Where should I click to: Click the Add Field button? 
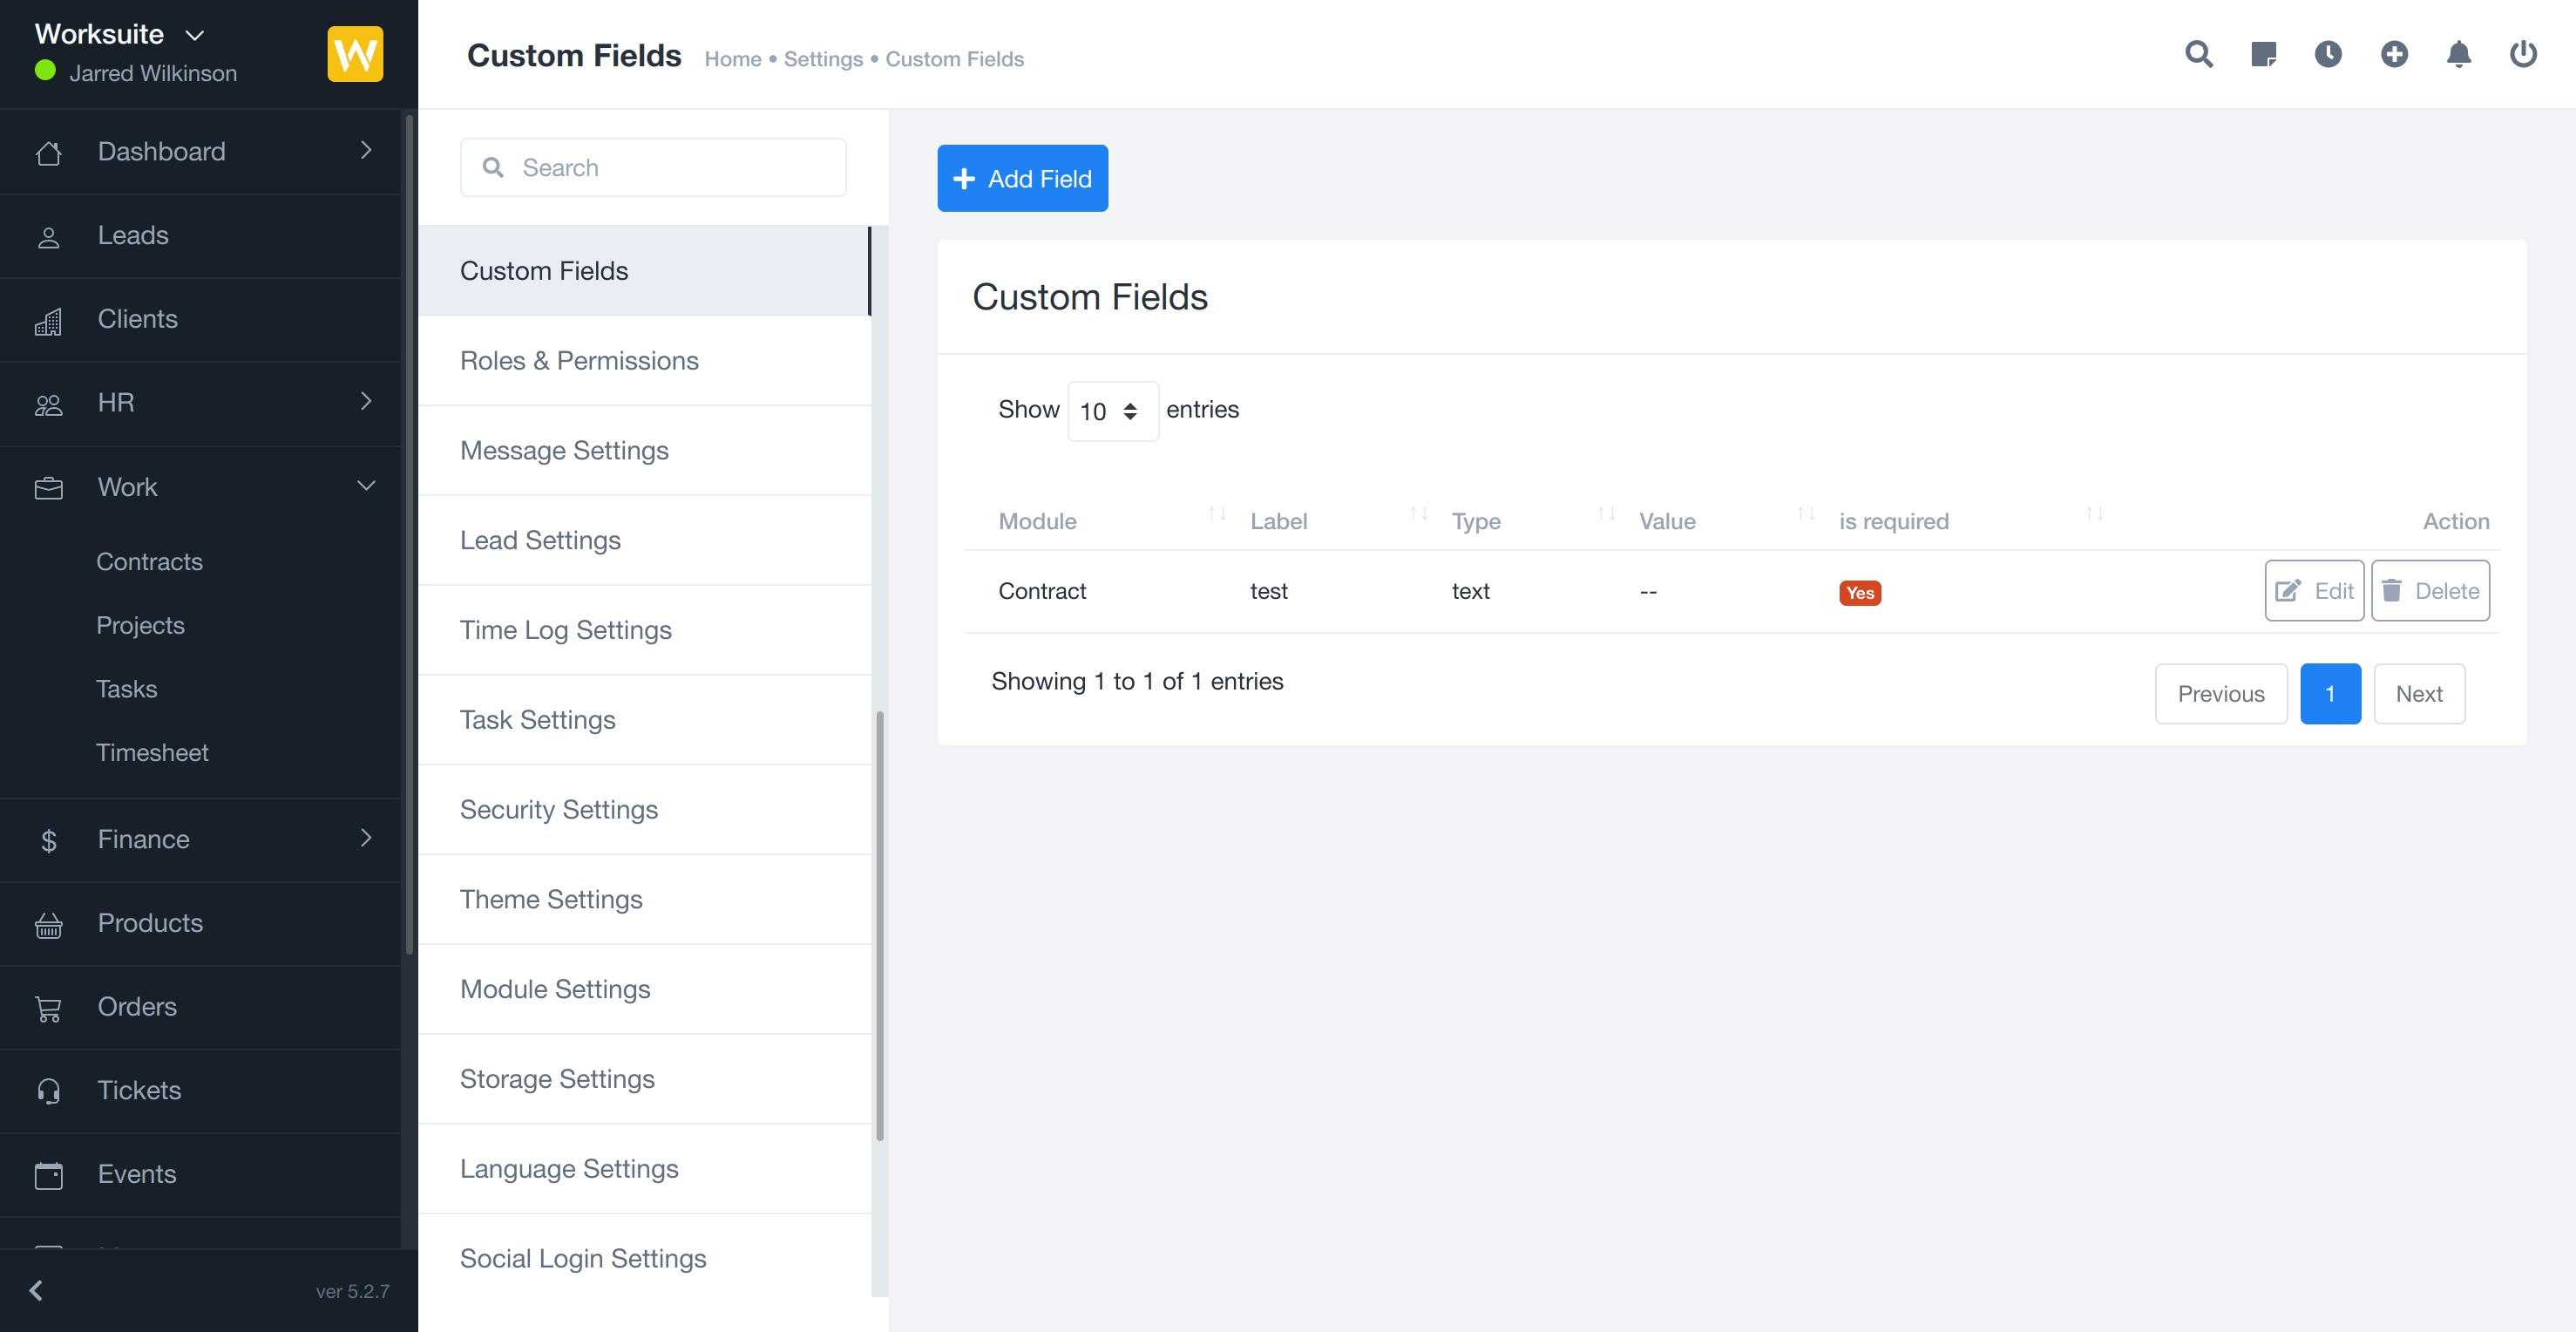(1022, 179)
